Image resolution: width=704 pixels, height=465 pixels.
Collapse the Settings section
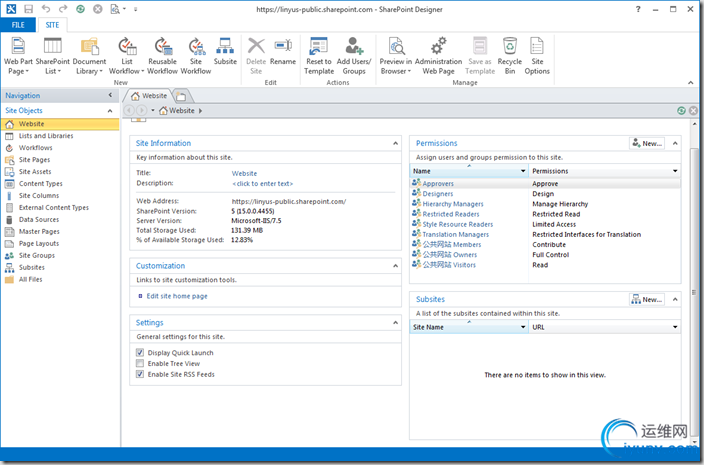[x=395, y=322]
